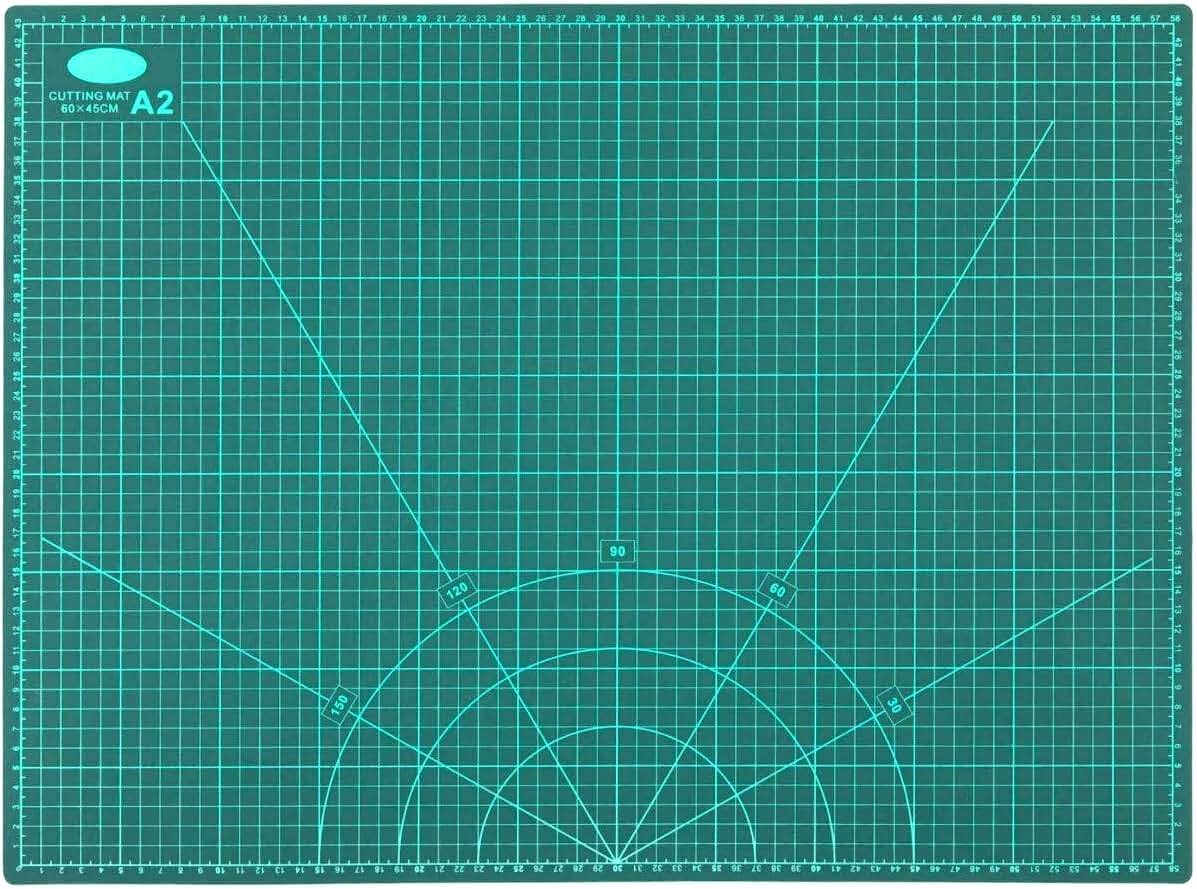Click number 30 on the top ruler

(619, 18)
